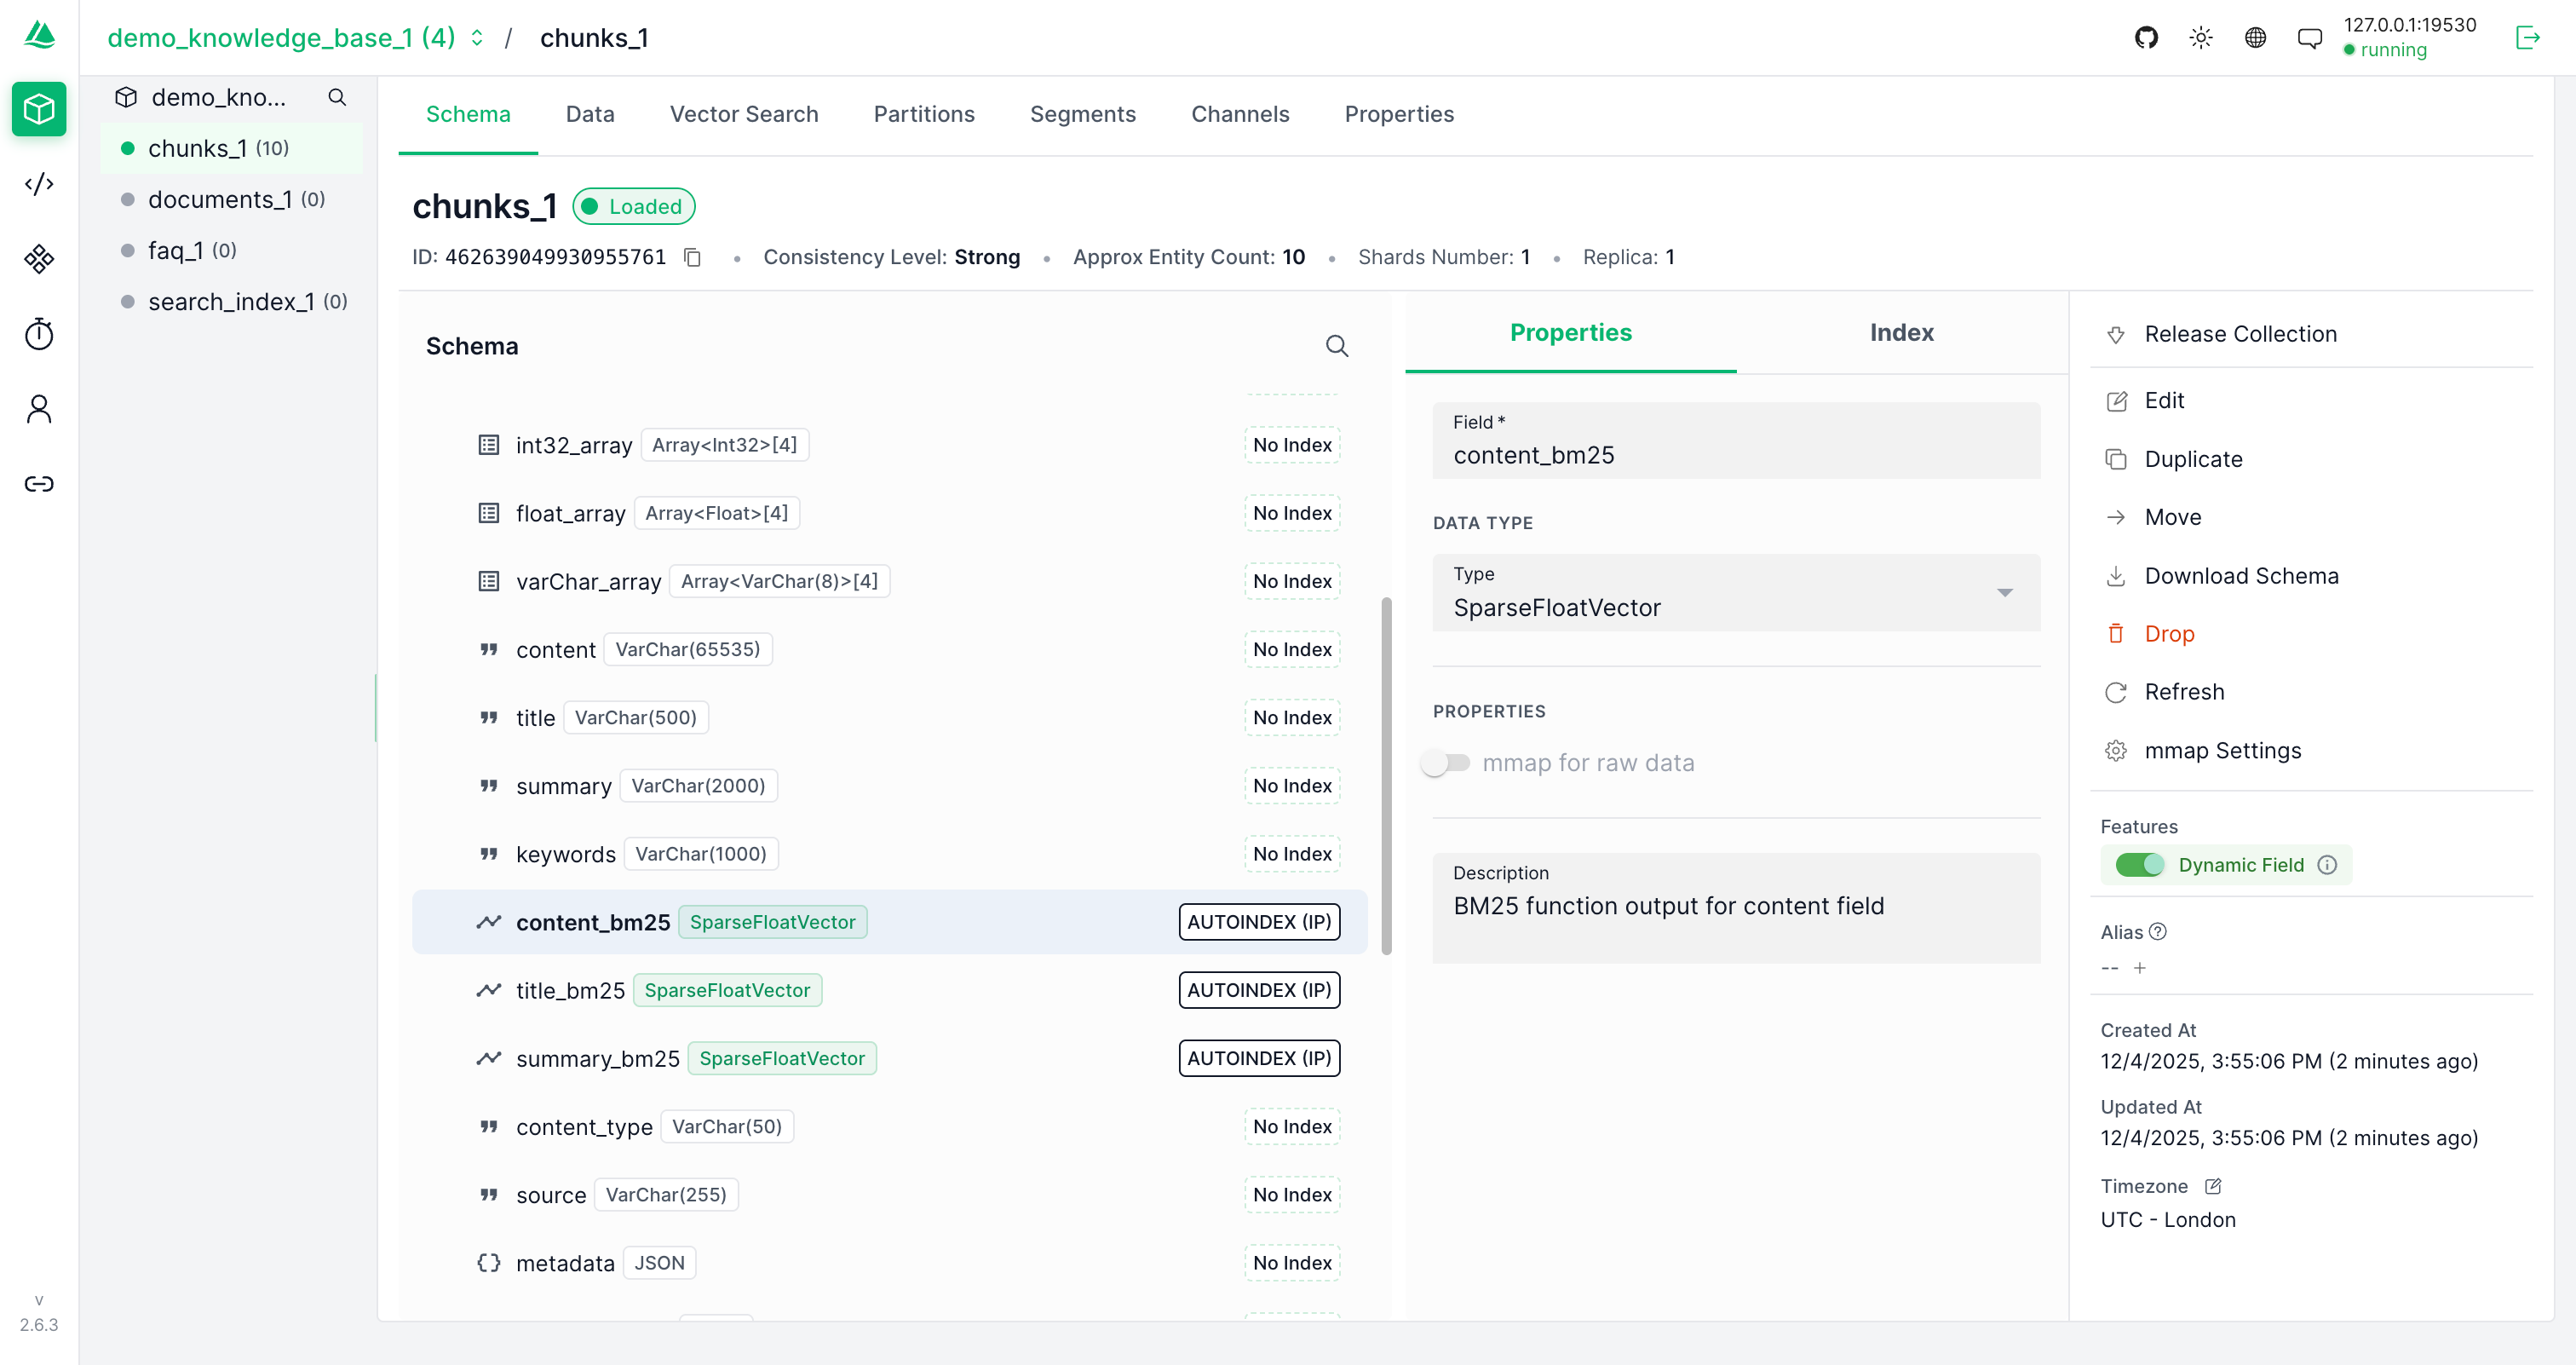Open the SparseFloatVector data type dropdown

pos(2005,592)
